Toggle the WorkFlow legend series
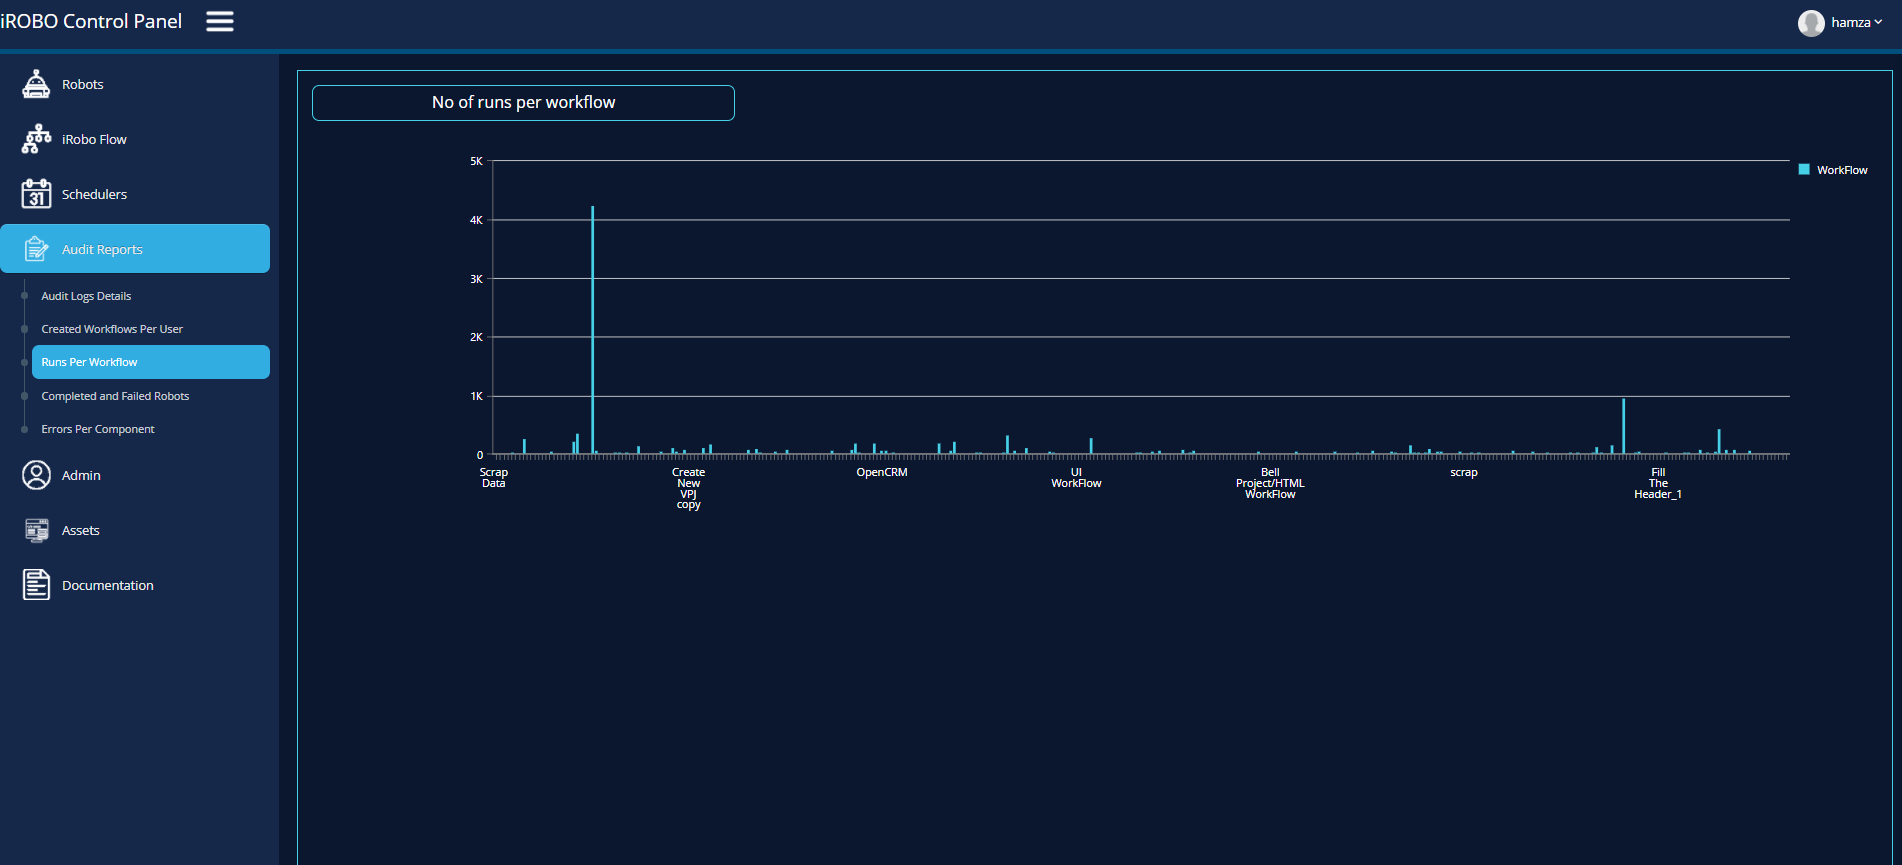 pyautogui.click(x=1841, y=170)
